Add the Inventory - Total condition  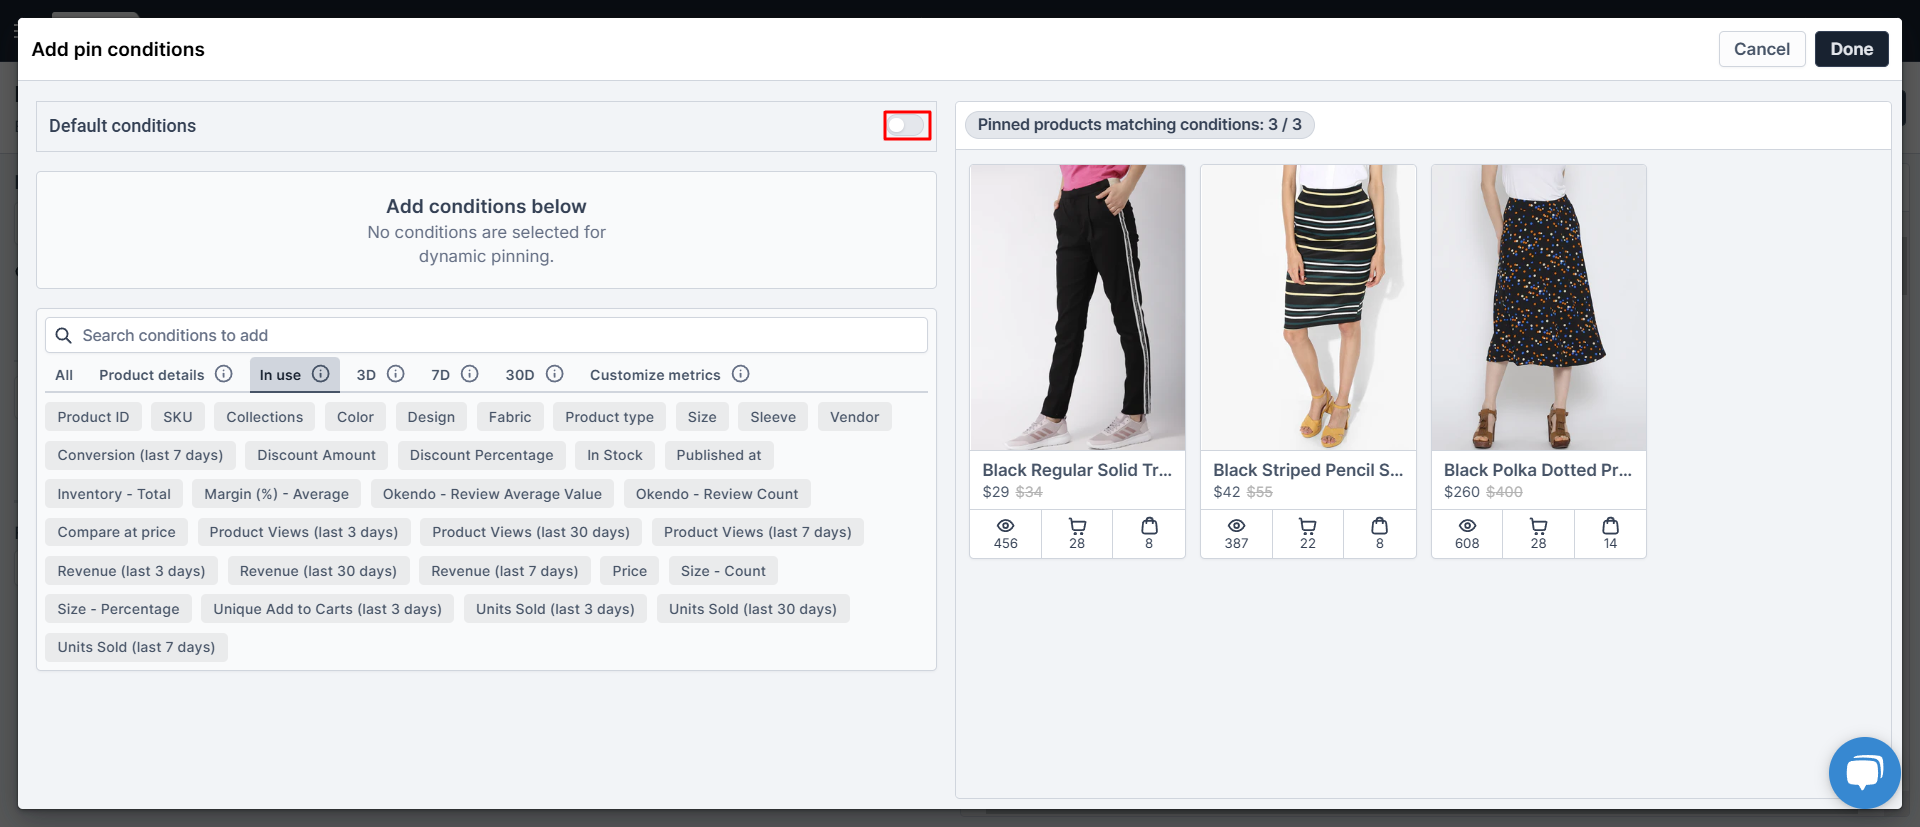pos(114,494)
